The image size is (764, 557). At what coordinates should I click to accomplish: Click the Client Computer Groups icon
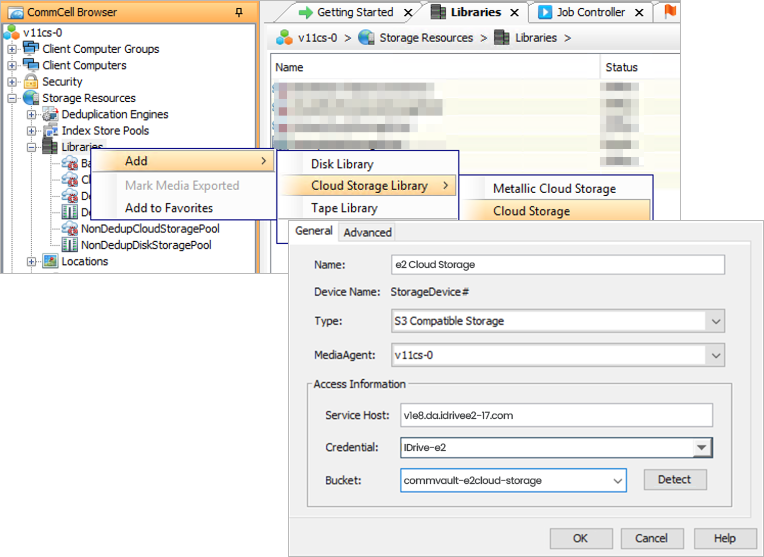point(31,49)
